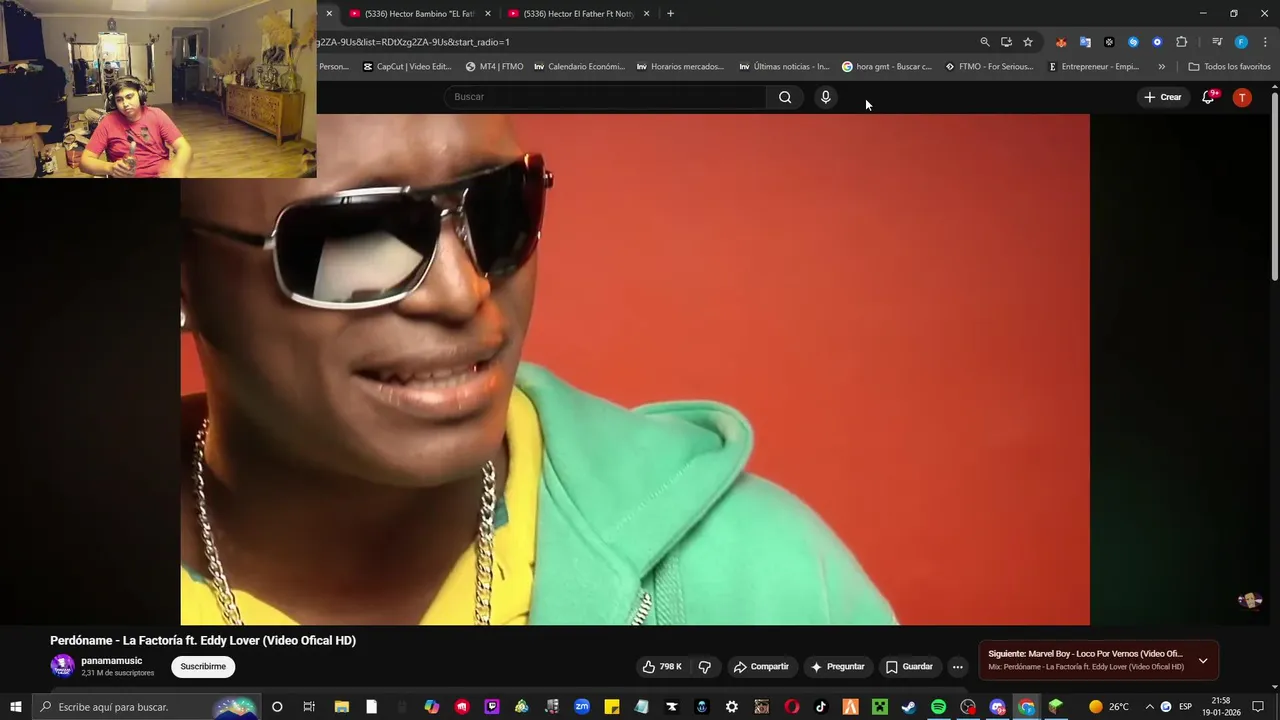Switch the ESP keyboard language indicator
The image size is (1280, 720).
[1185, 707]
